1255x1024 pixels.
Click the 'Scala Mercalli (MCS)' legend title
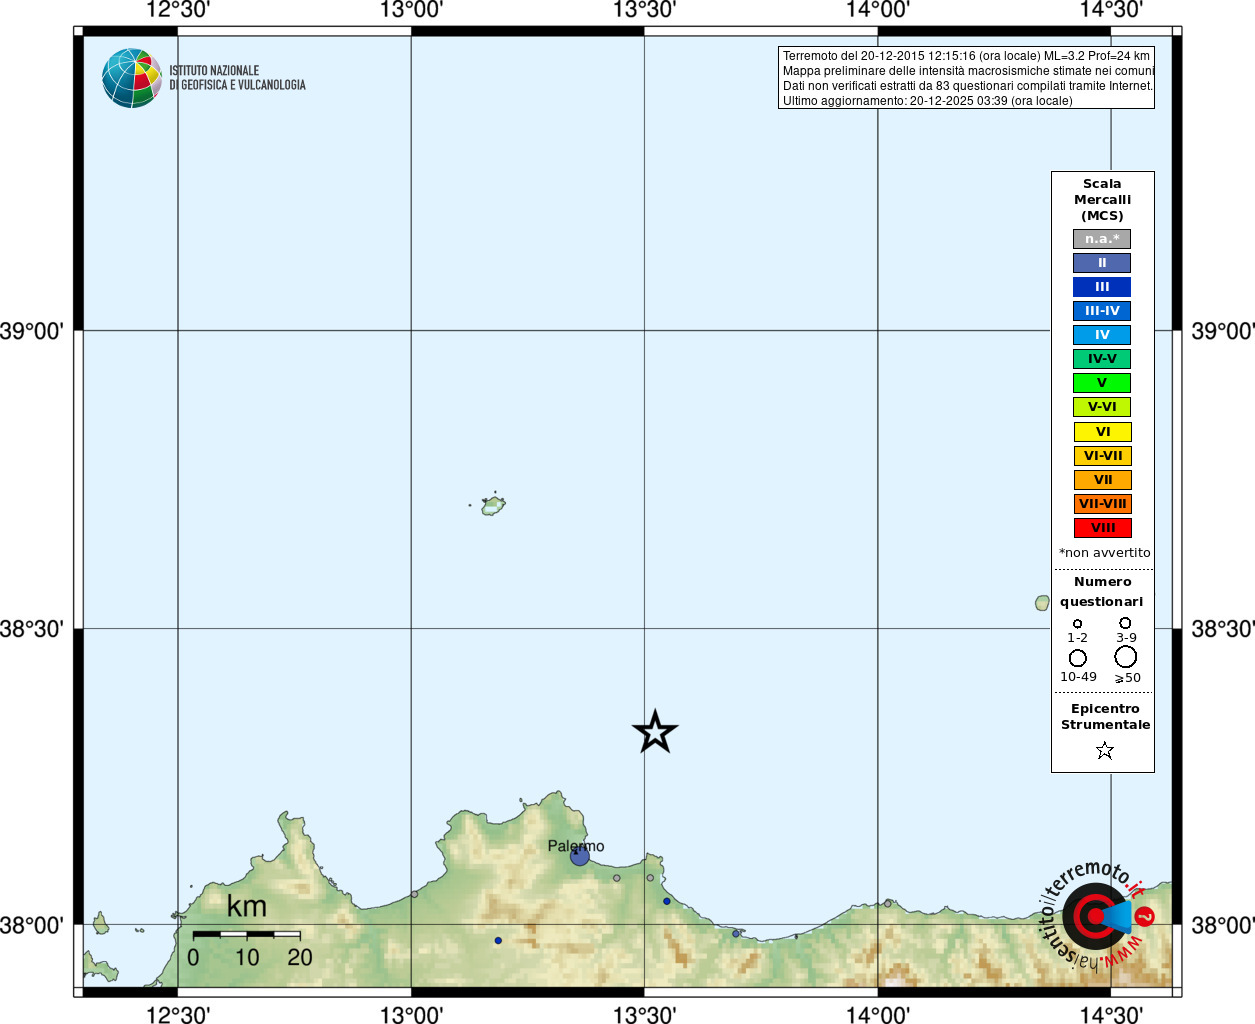pyautogui.click(x=1102, y=200)
